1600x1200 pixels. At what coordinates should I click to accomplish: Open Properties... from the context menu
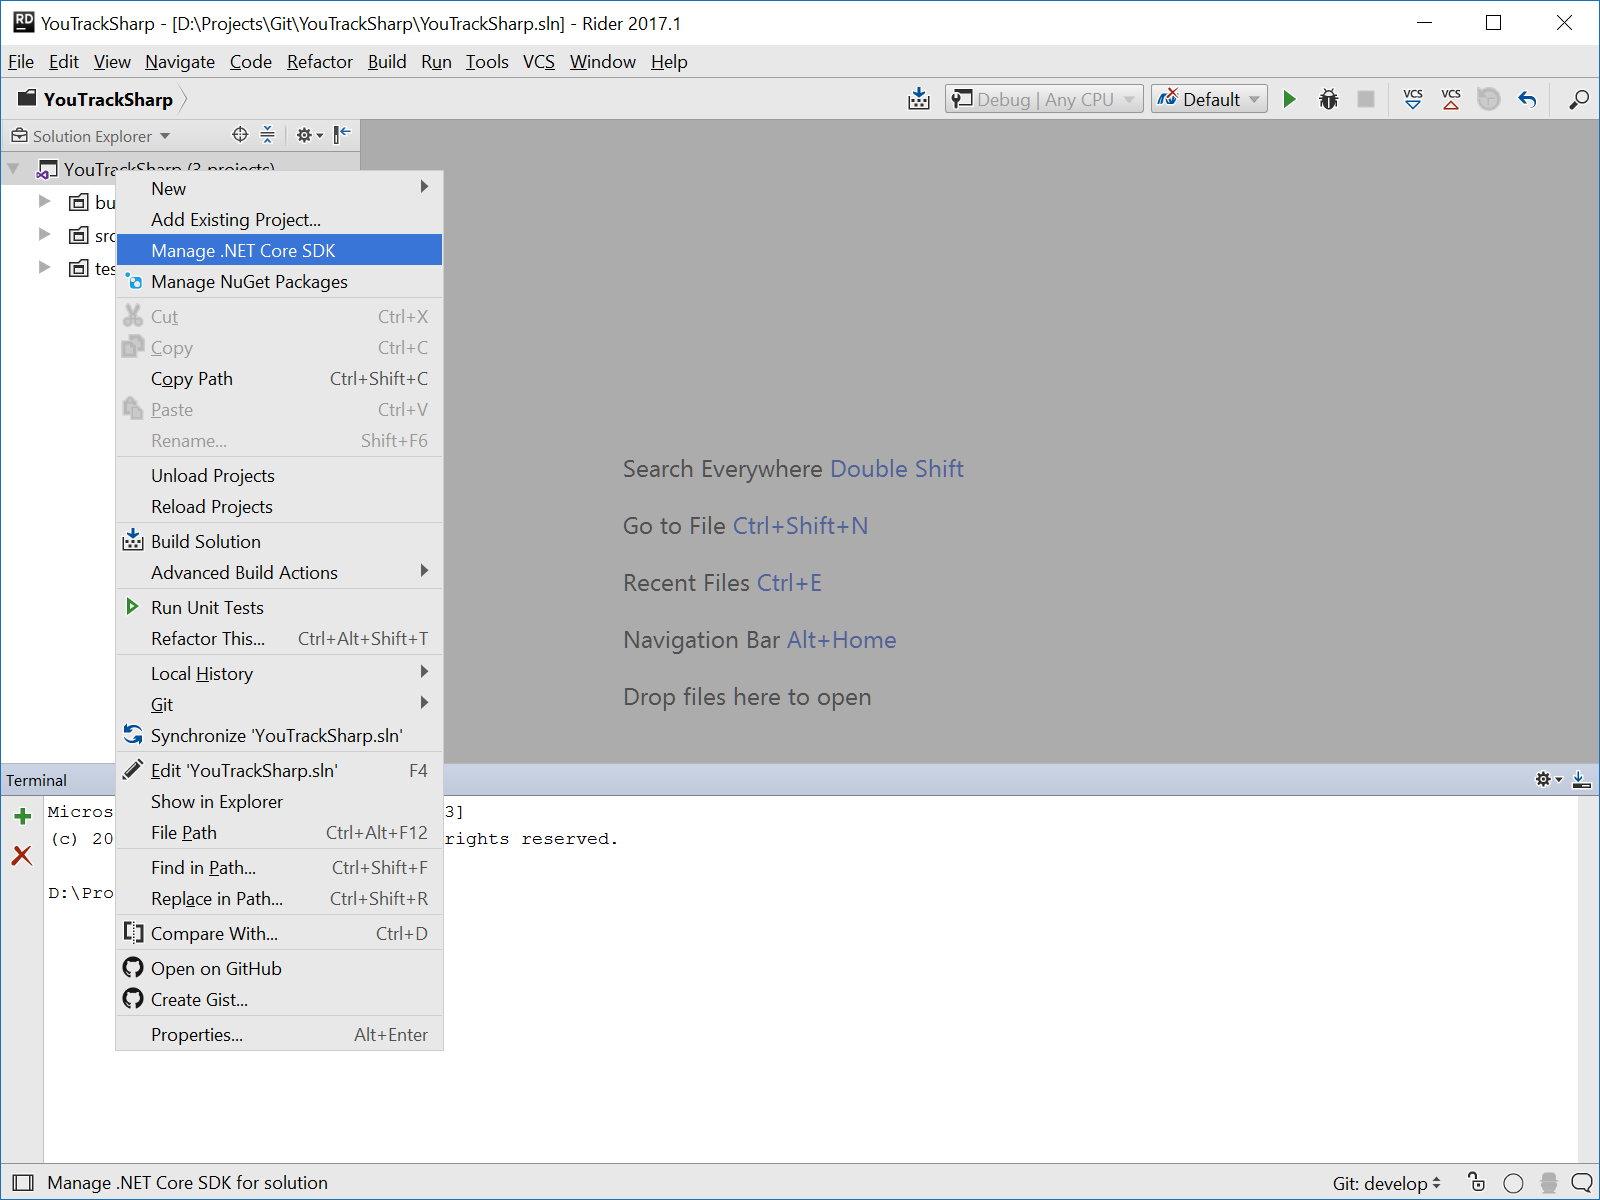pos(280,1035)
